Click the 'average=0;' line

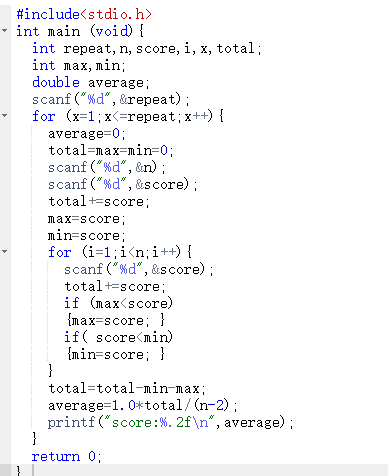coord(87,134)
